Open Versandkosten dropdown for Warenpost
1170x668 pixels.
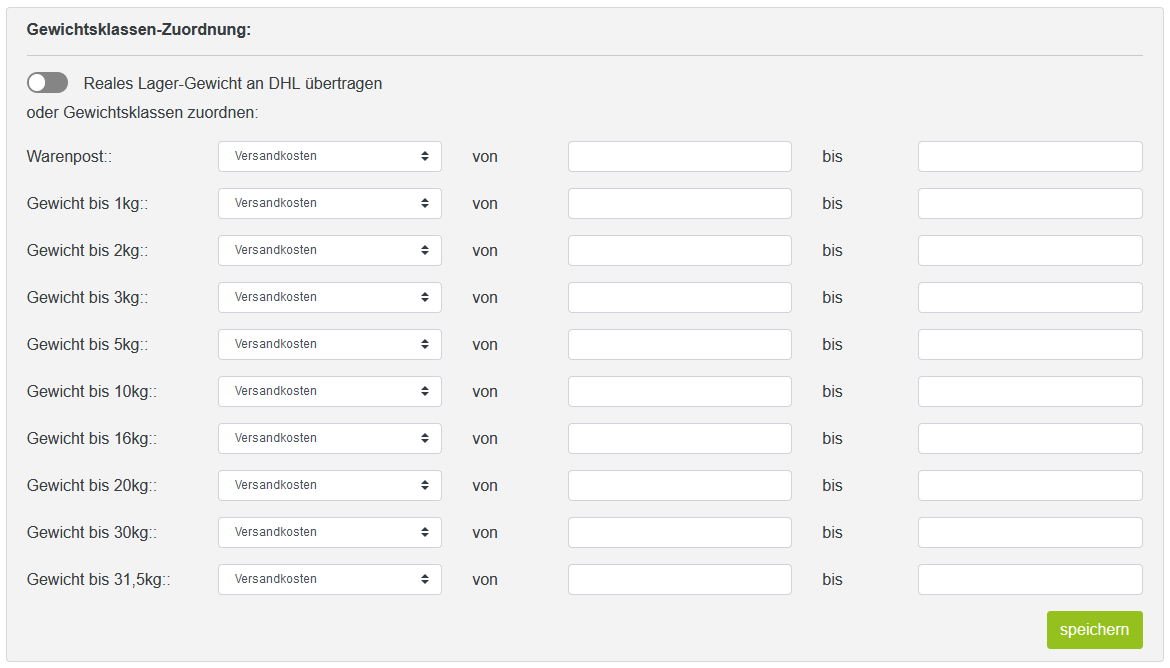click(x=330, y=157)
